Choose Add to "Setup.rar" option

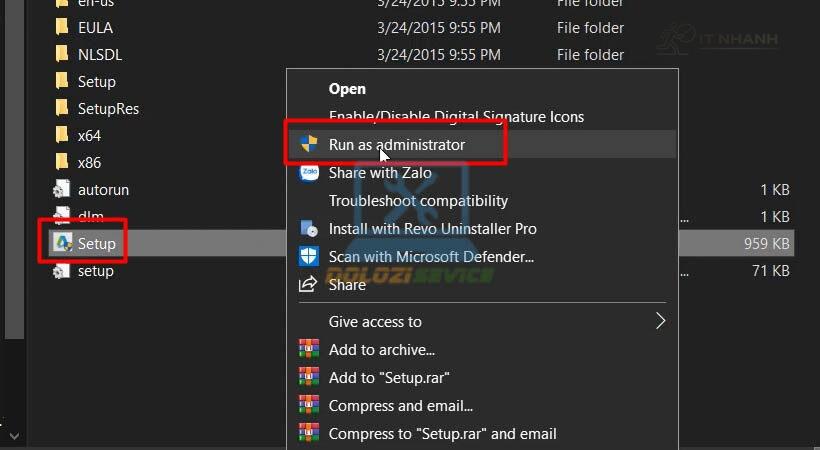[389, 378]
